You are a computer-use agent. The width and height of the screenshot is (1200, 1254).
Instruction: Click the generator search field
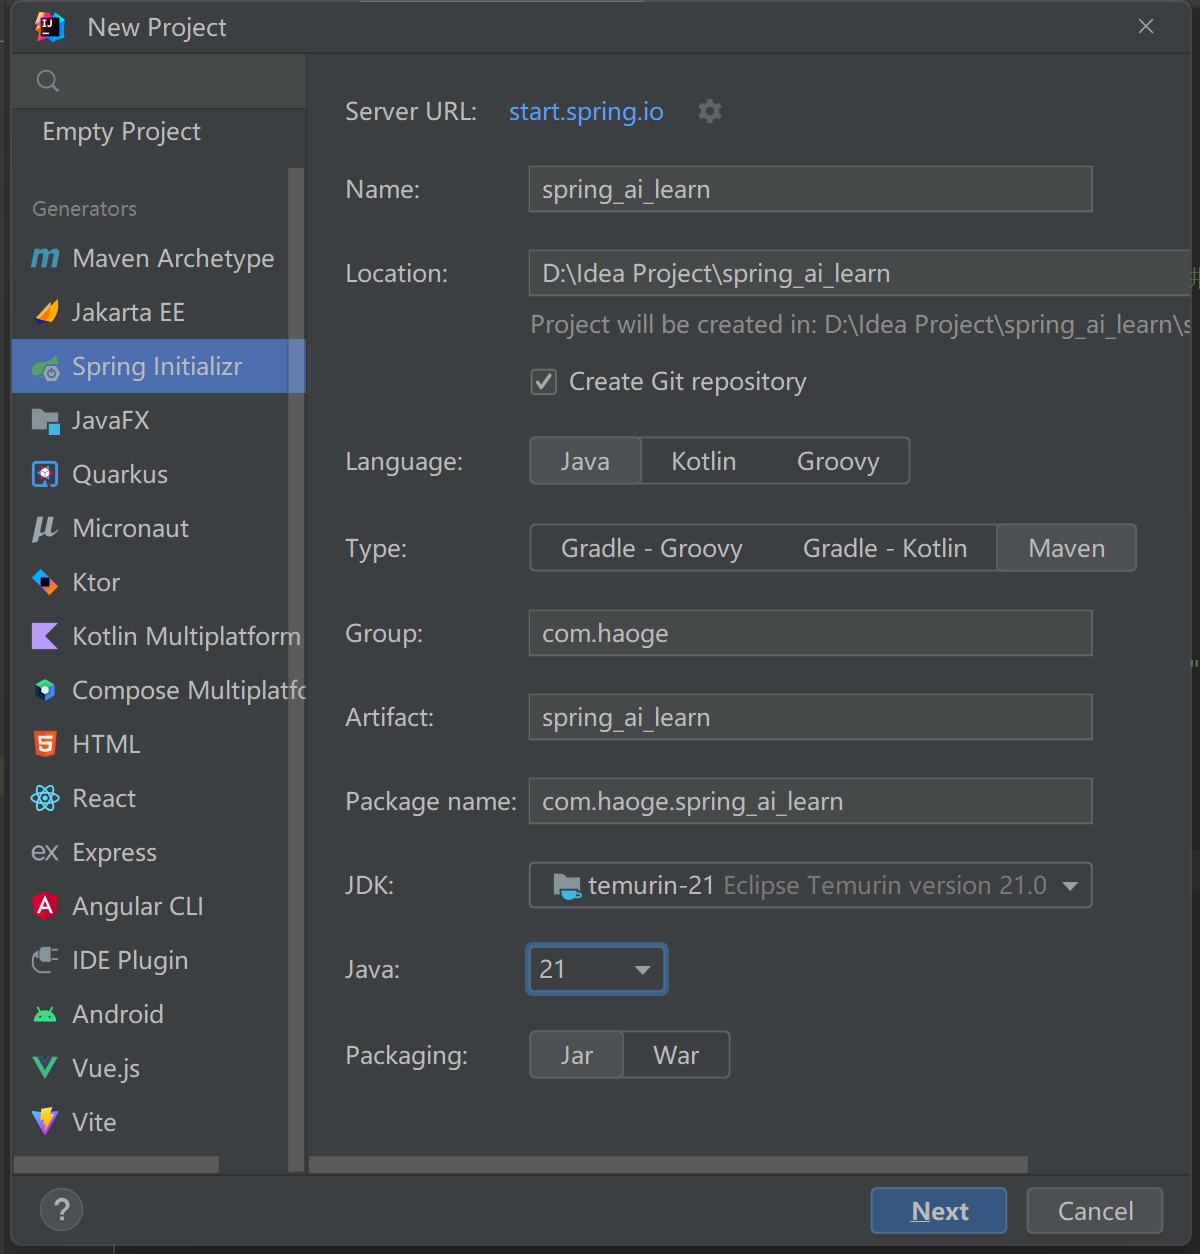[x=159, y=81]
